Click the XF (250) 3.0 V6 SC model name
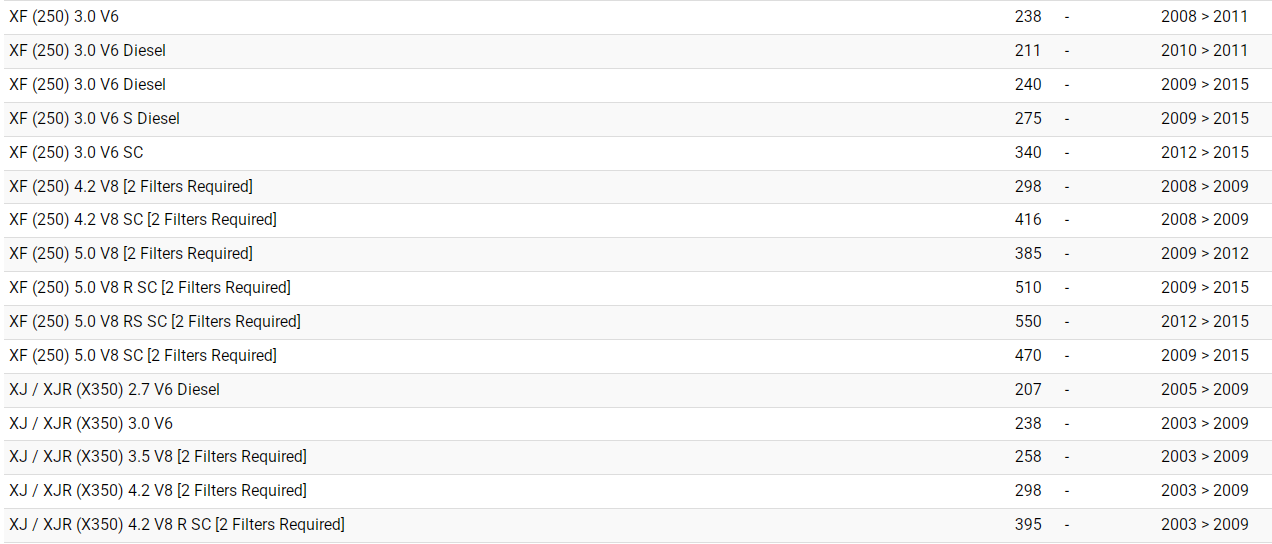The height and width of the screenshot is (544, 1272). (x=76, y=152)
